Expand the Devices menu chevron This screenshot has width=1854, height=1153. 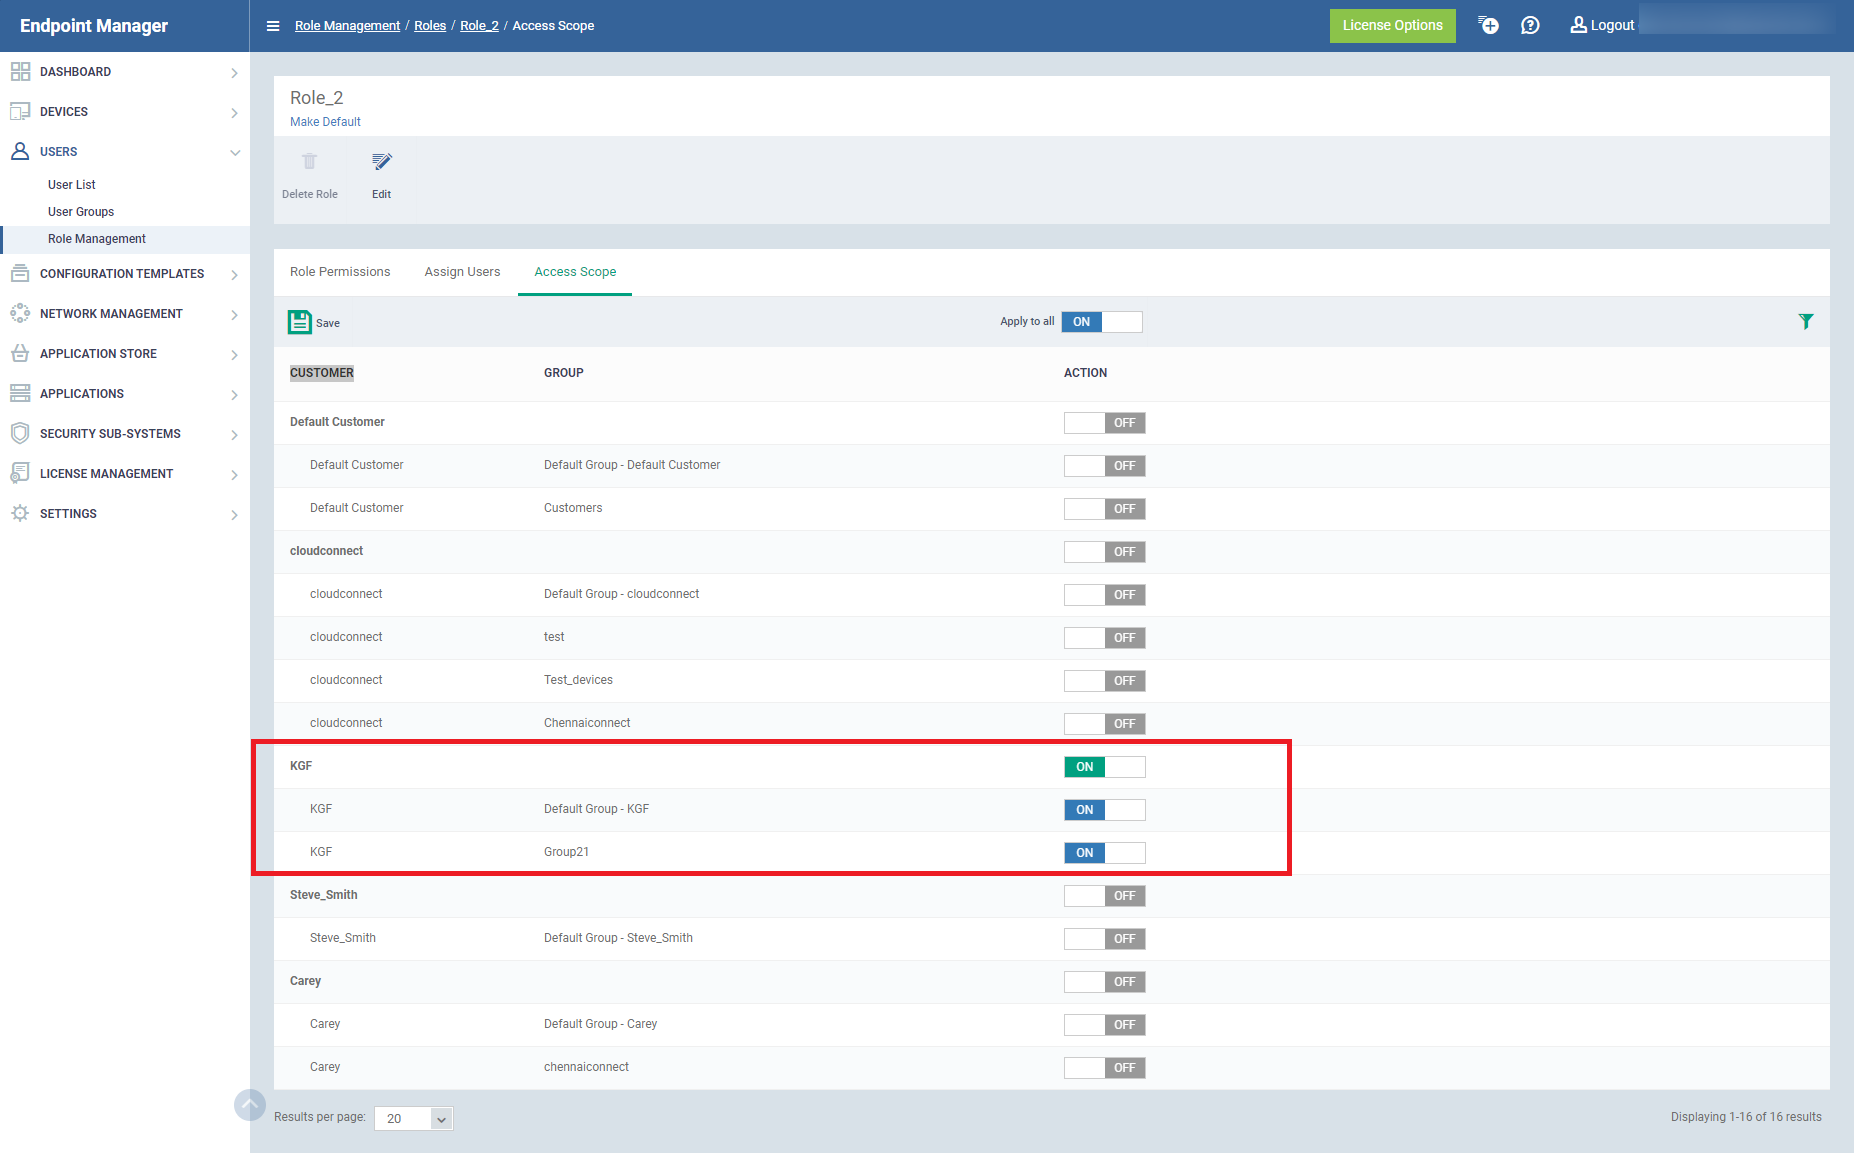point(234,113)
